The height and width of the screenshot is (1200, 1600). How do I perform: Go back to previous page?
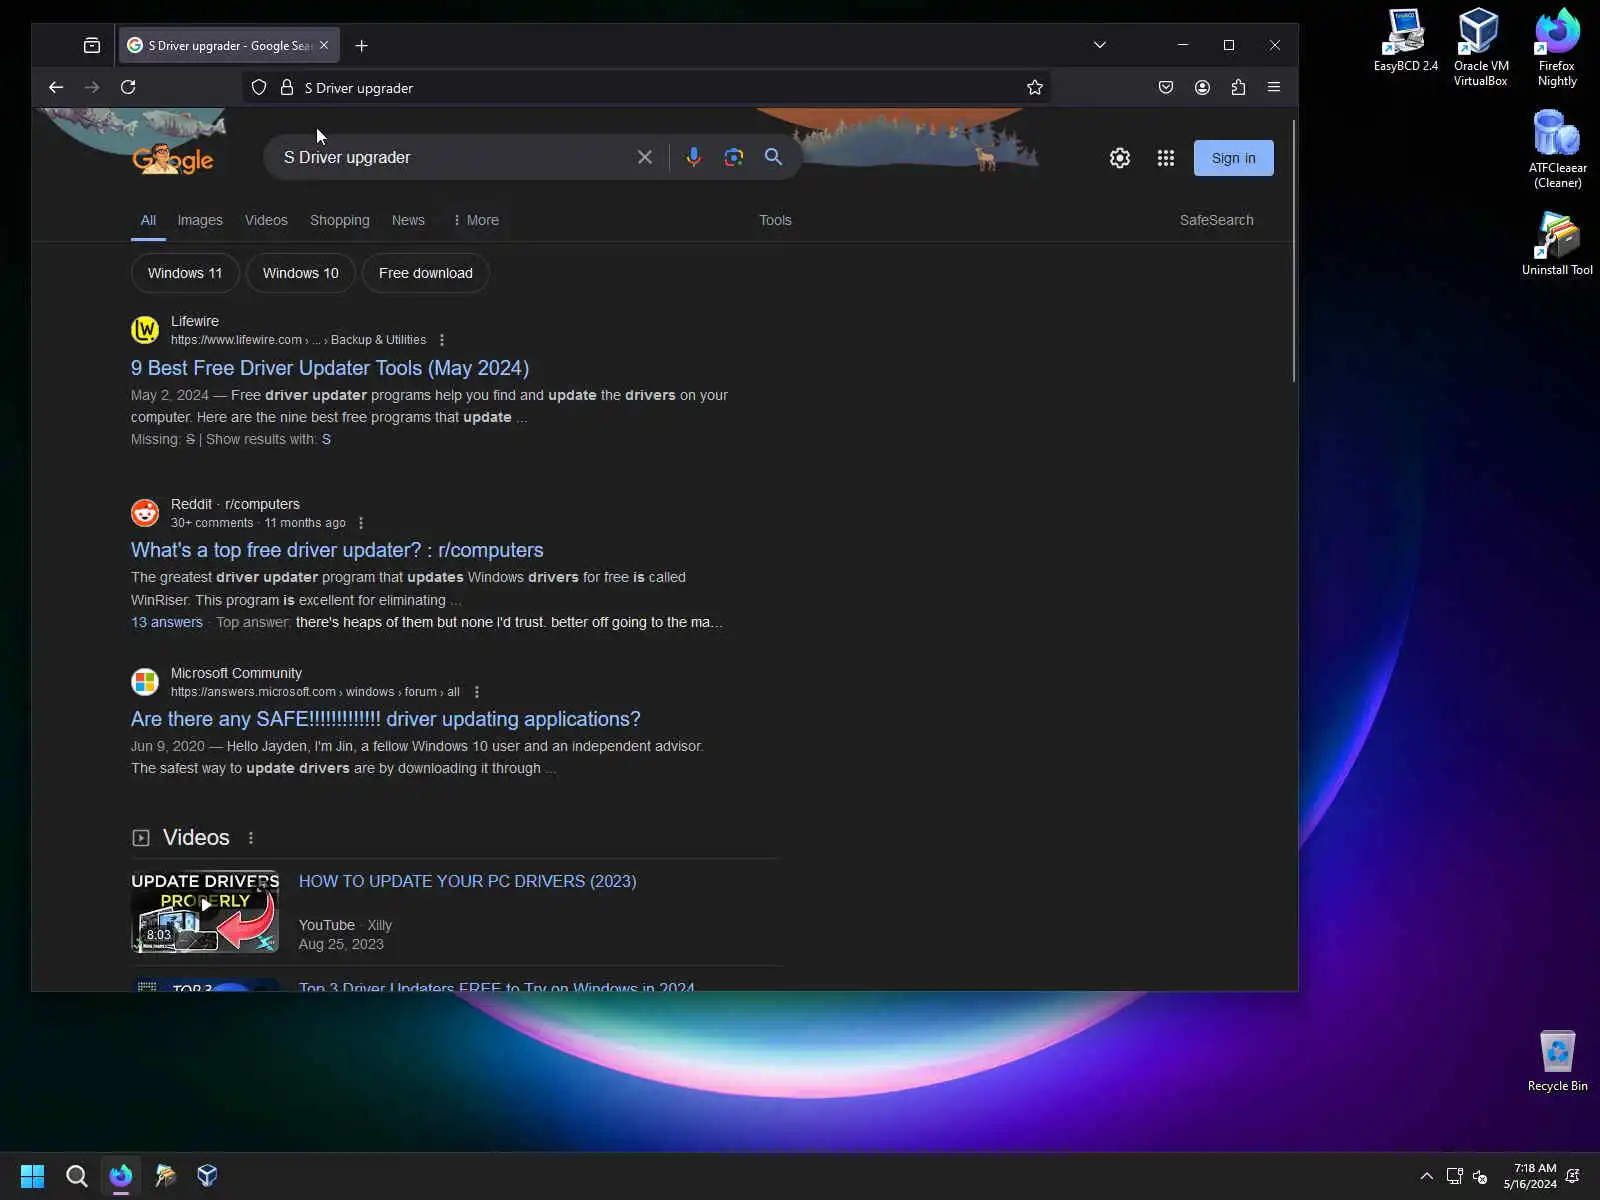coord(56,88)
